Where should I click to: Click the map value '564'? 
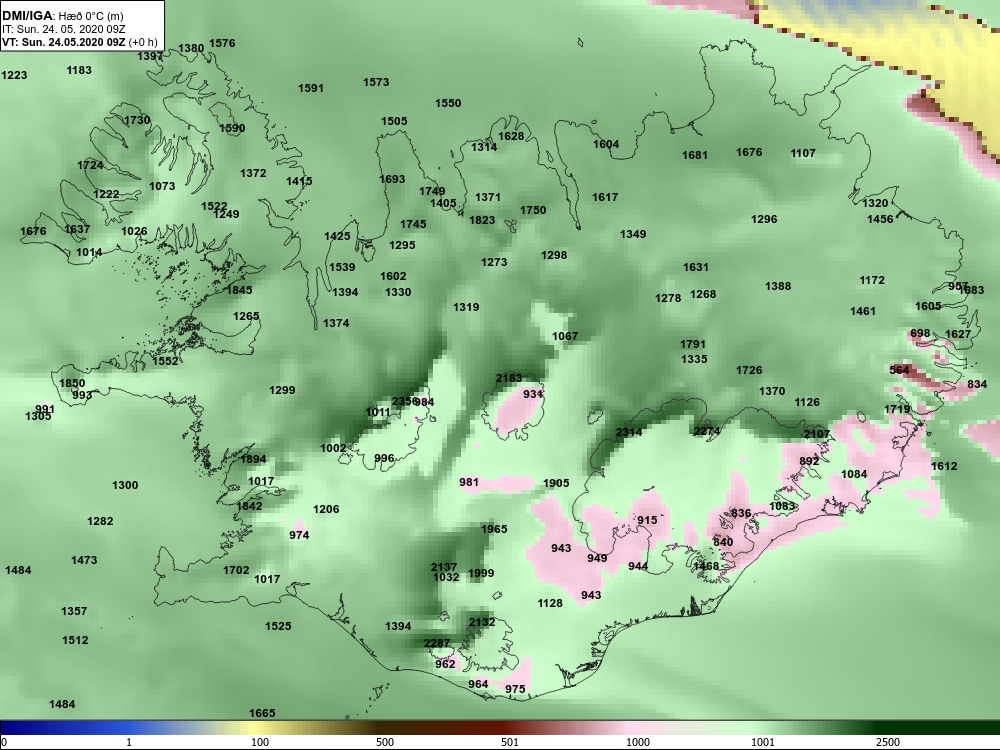(899, 370)
